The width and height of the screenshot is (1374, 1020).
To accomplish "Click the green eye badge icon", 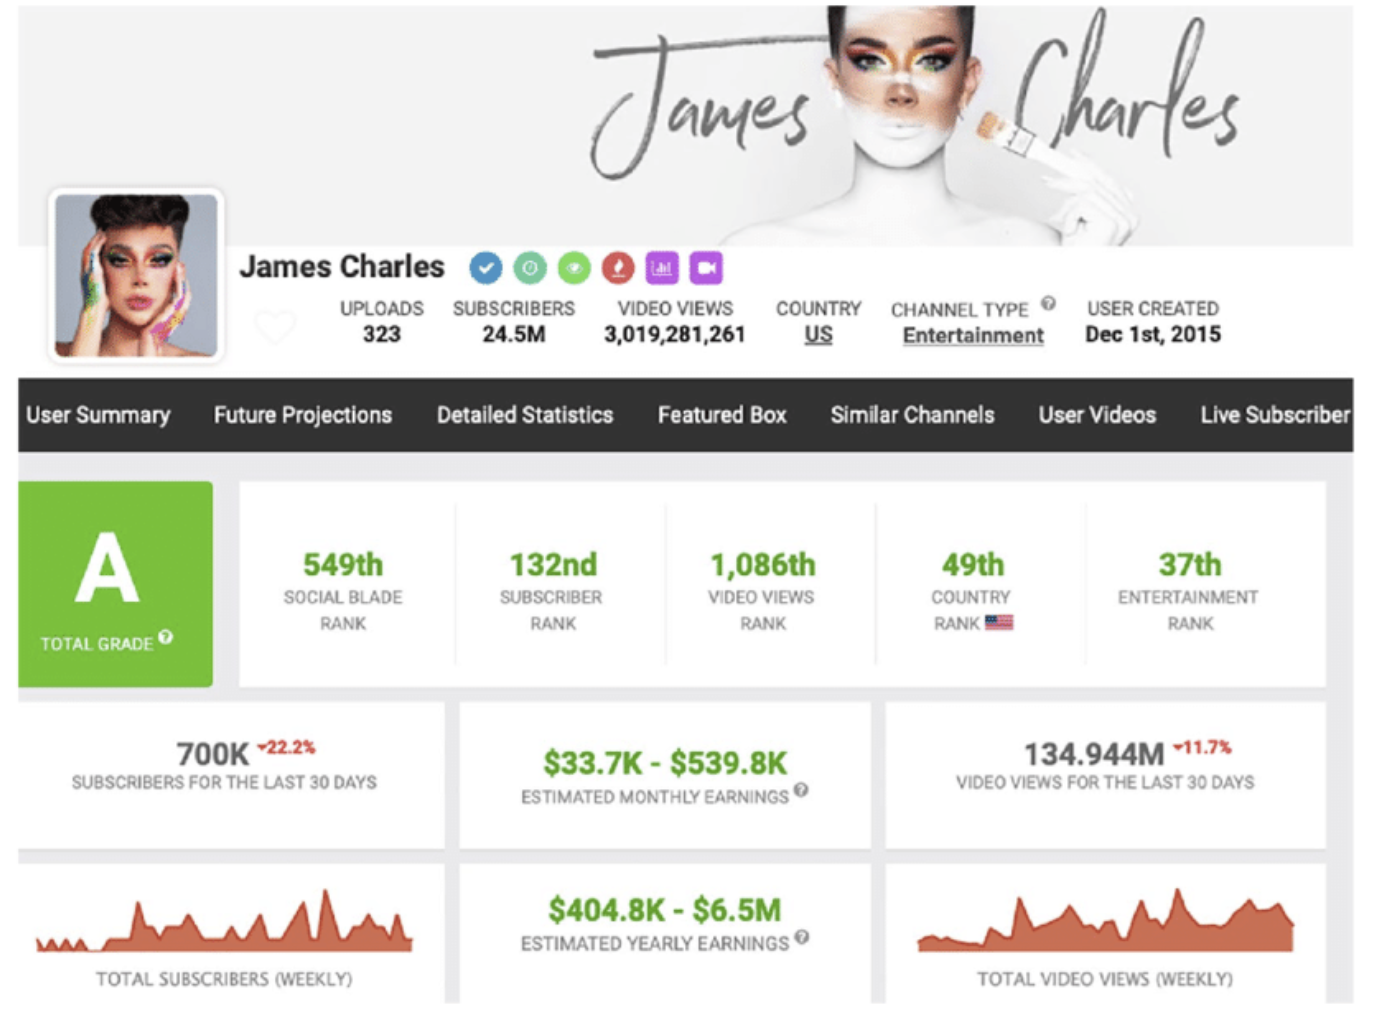I will pyautogui.click(x=574, y=268).
